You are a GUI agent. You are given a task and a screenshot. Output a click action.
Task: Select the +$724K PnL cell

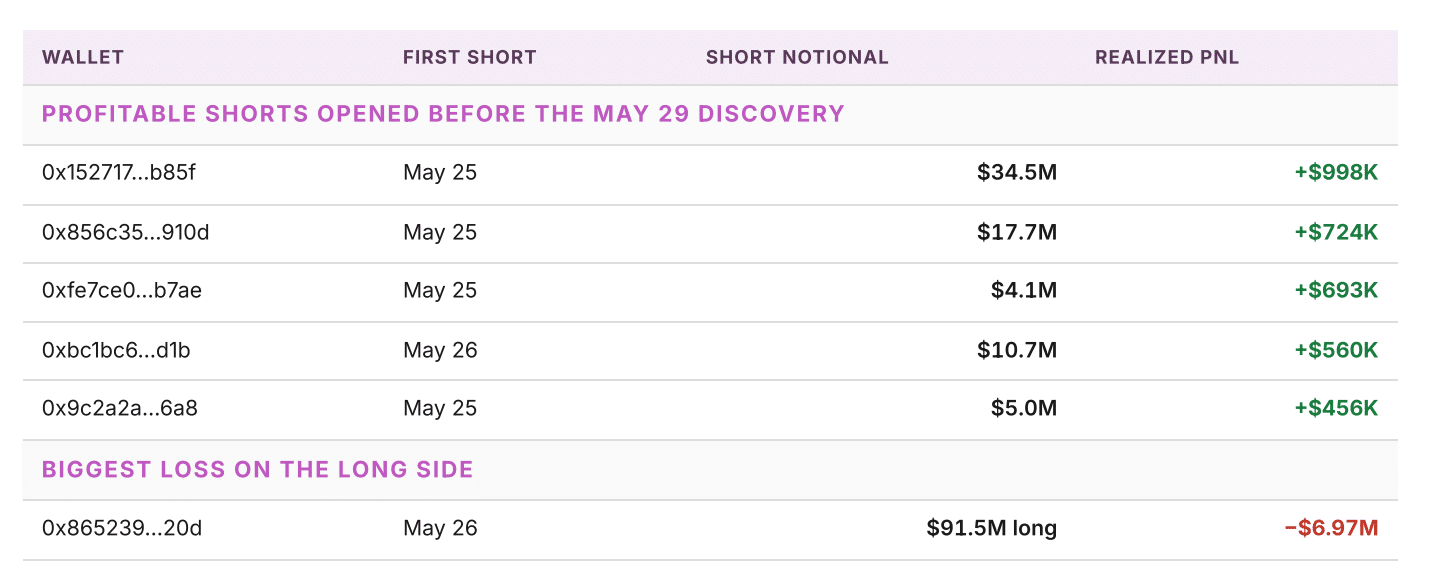point(1336,233)
